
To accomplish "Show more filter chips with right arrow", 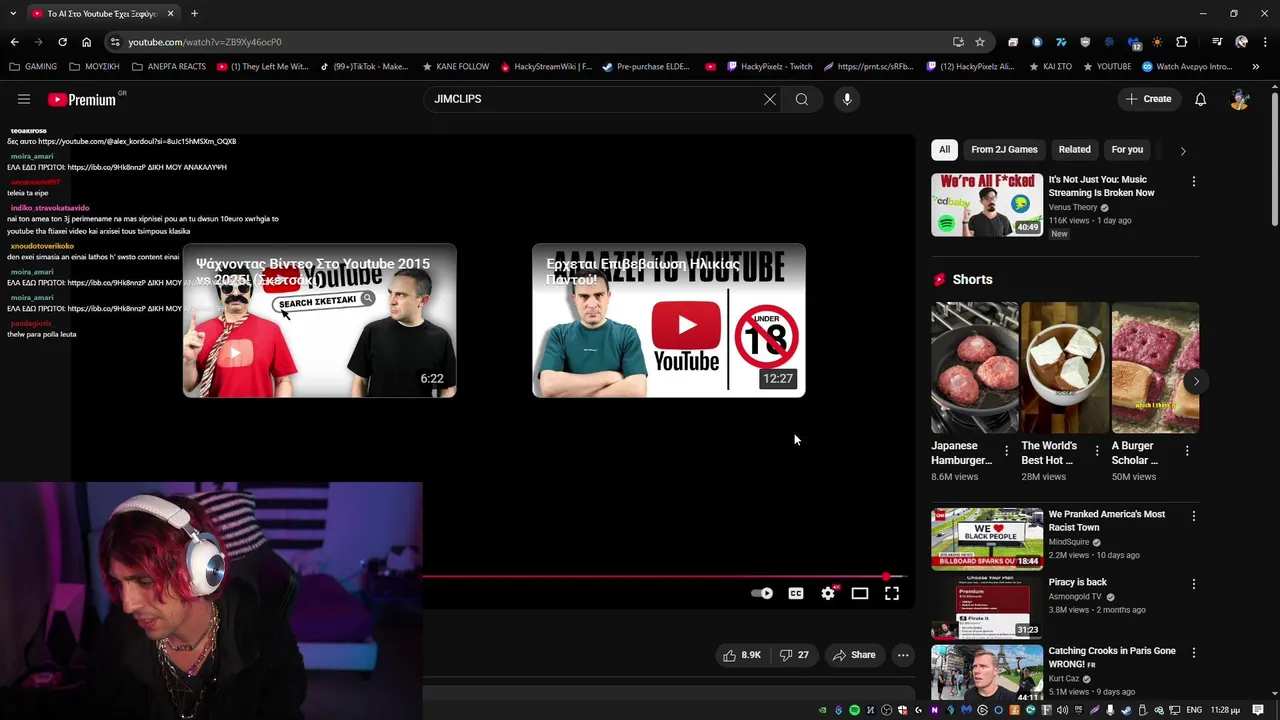I will (1183, 151).
